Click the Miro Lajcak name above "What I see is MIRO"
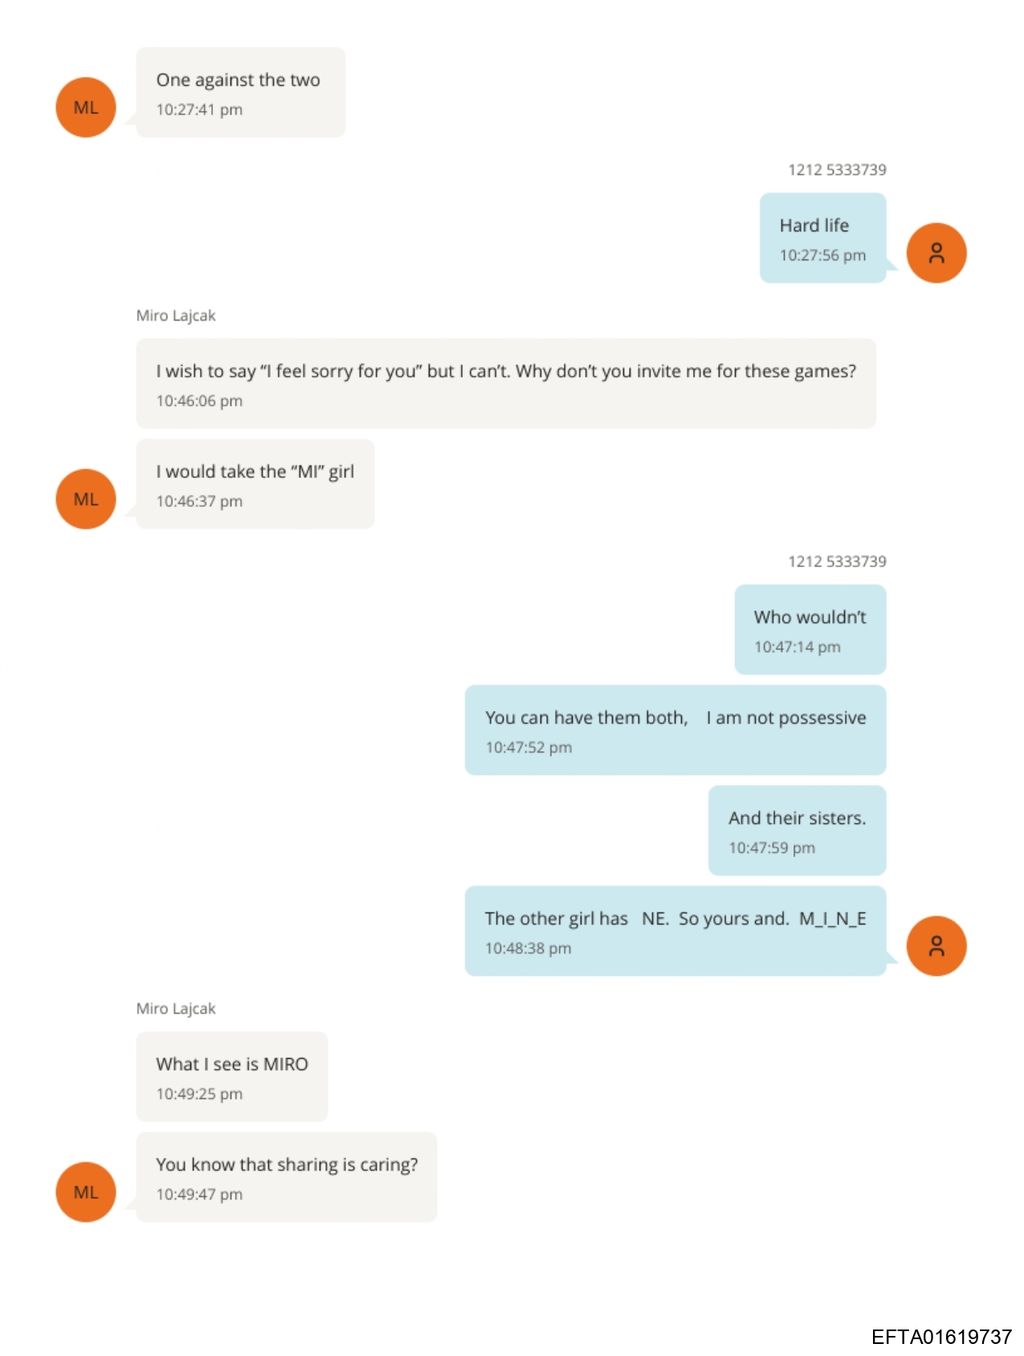The image size is (1024, 1356). pyautogui.click(x=176, y=1009)
